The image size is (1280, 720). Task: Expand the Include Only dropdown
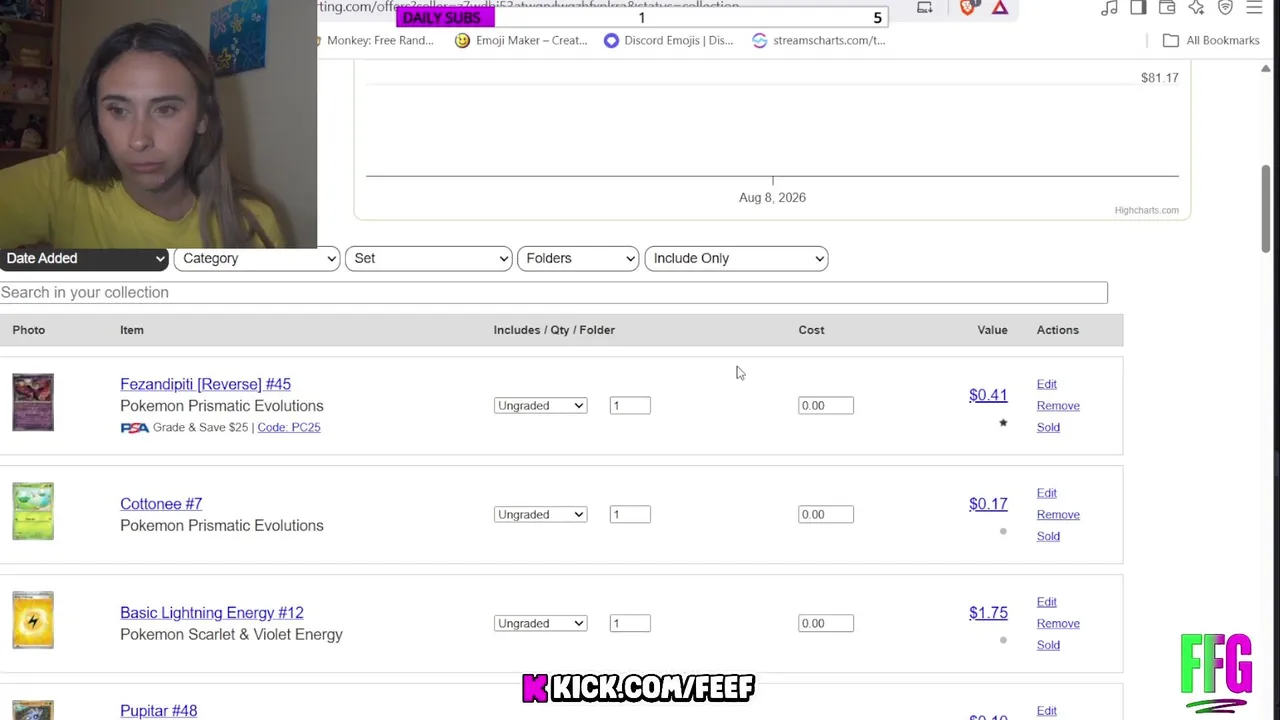click(x=737, y=258)
